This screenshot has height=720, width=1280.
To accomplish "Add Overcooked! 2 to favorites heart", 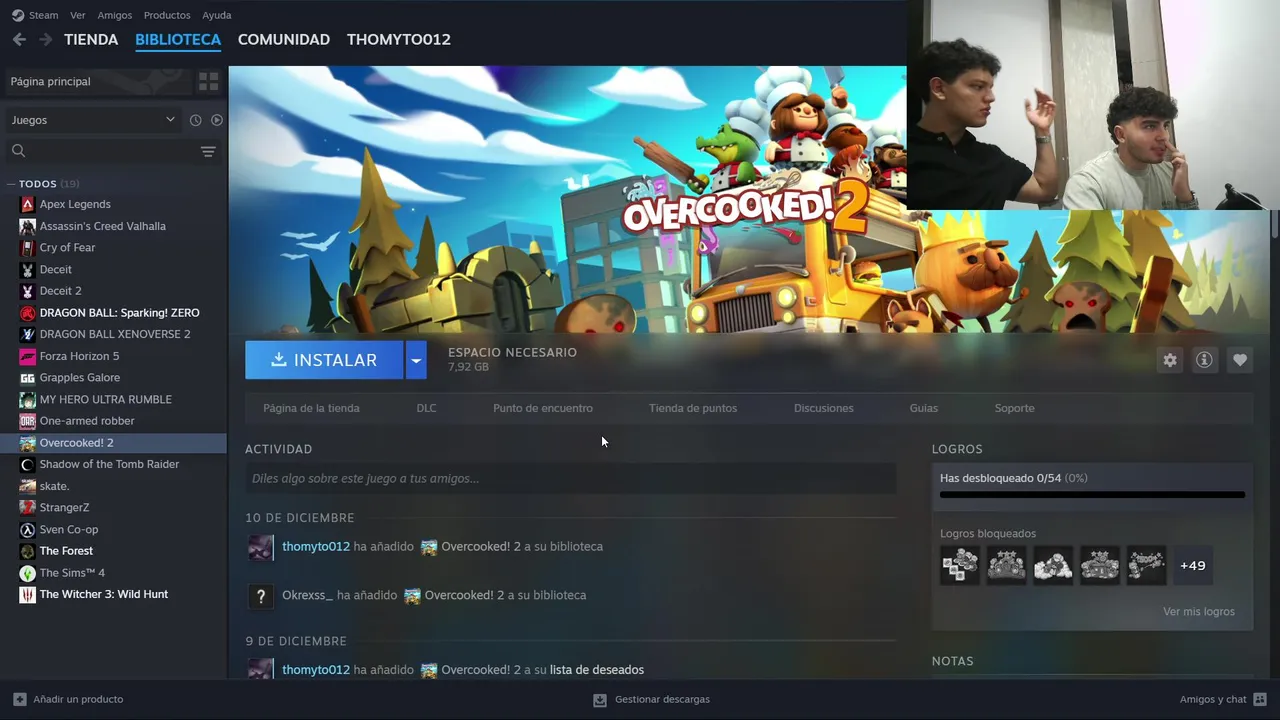I will [1239, 360].
